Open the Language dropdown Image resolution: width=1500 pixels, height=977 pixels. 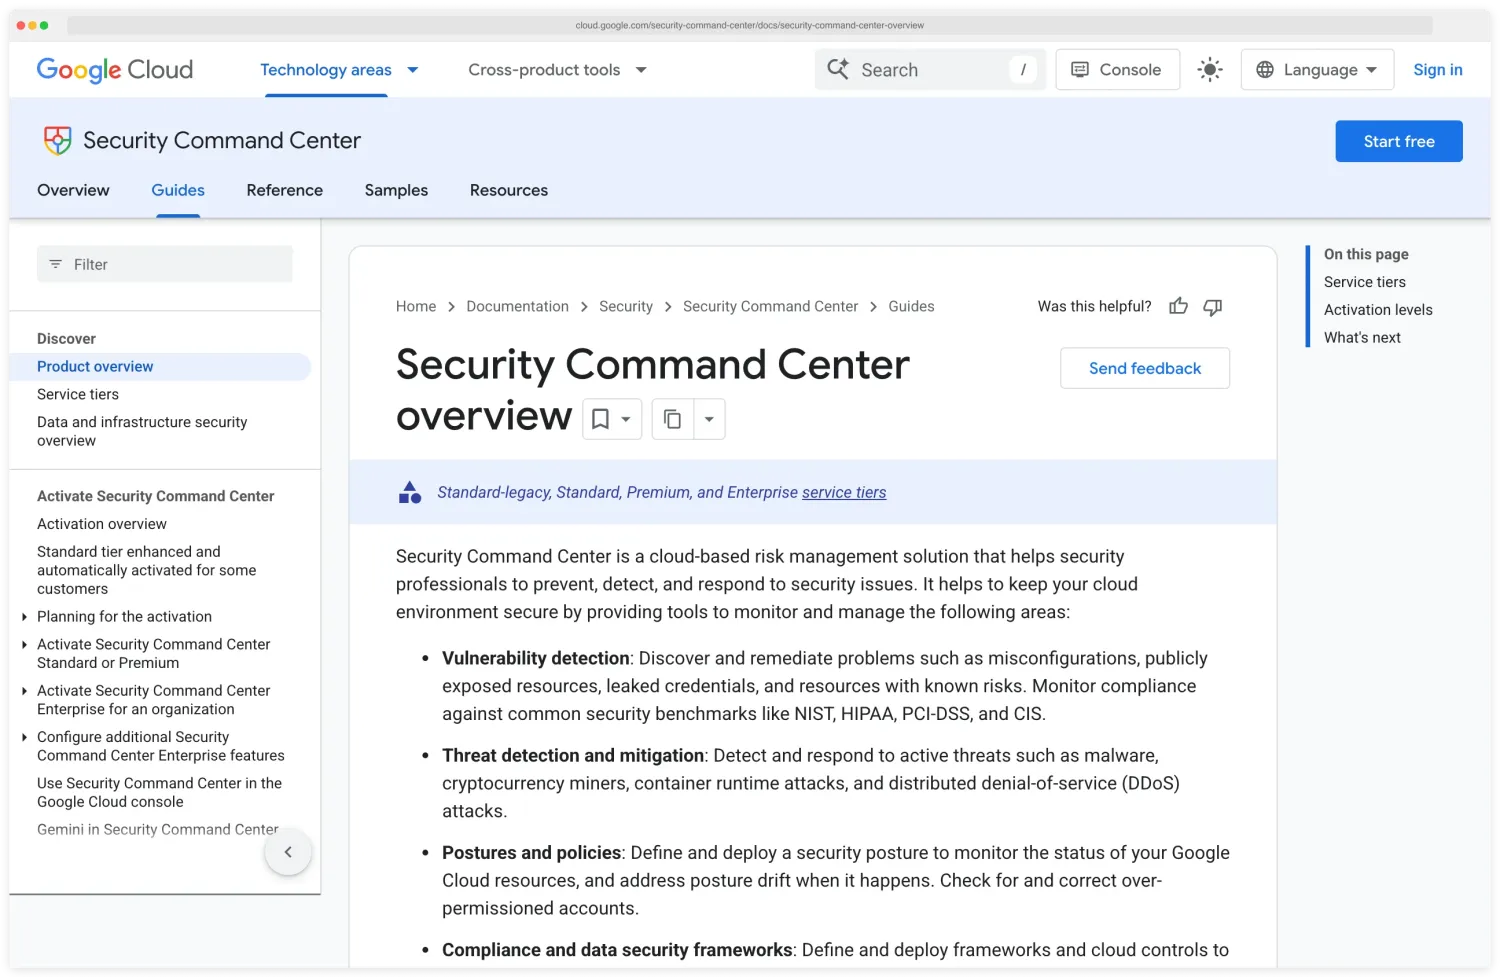coord(1317,70)
